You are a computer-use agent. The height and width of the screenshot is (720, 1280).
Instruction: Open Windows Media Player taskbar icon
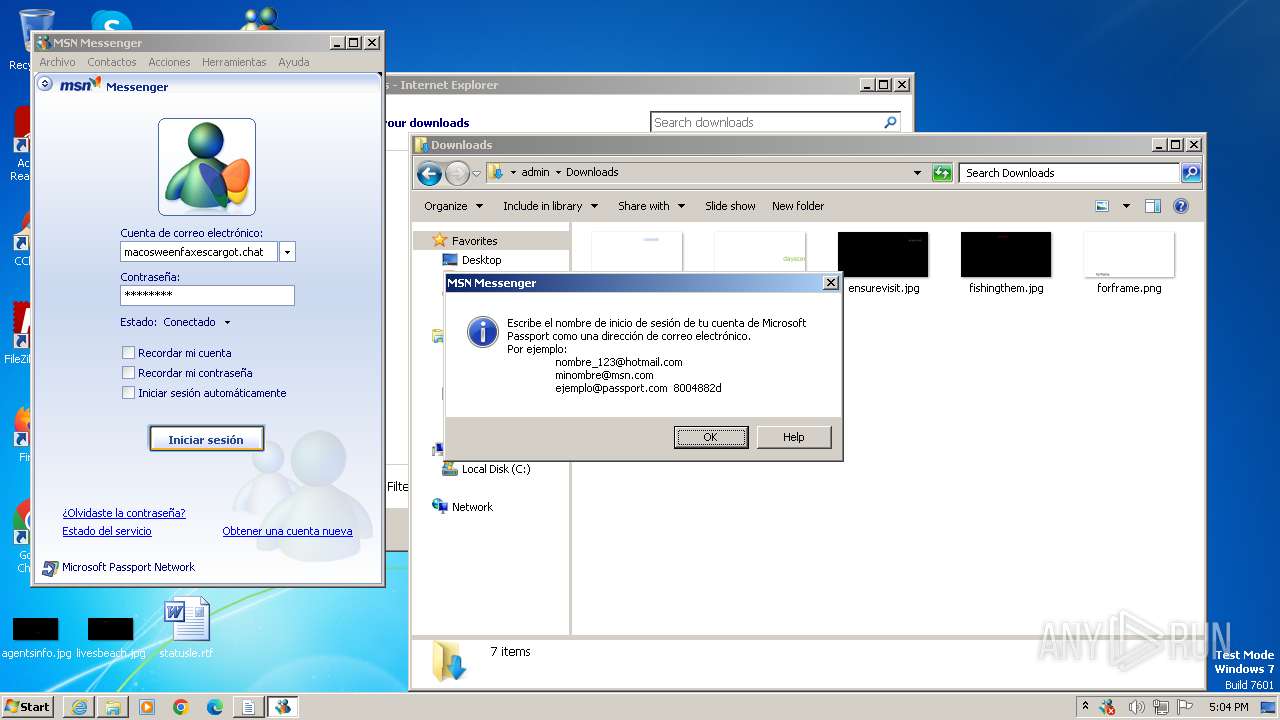(x=147, y=707)
